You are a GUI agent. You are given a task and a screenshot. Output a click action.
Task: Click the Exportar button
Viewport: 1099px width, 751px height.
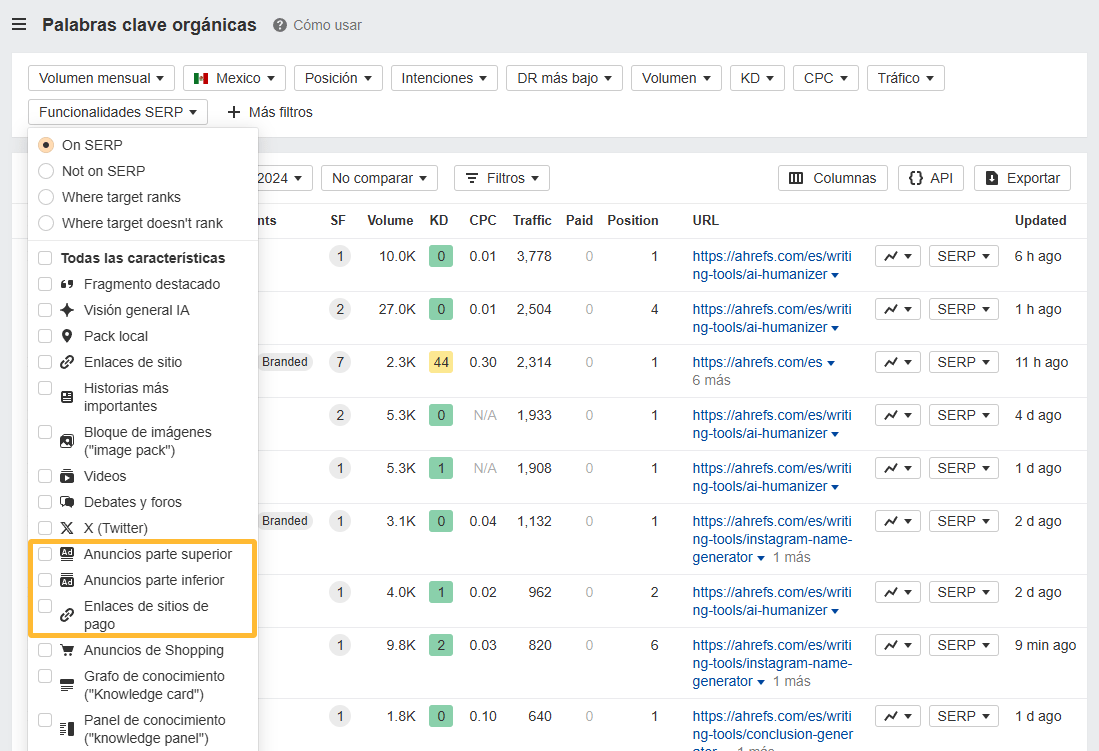tap(1022, 178)
